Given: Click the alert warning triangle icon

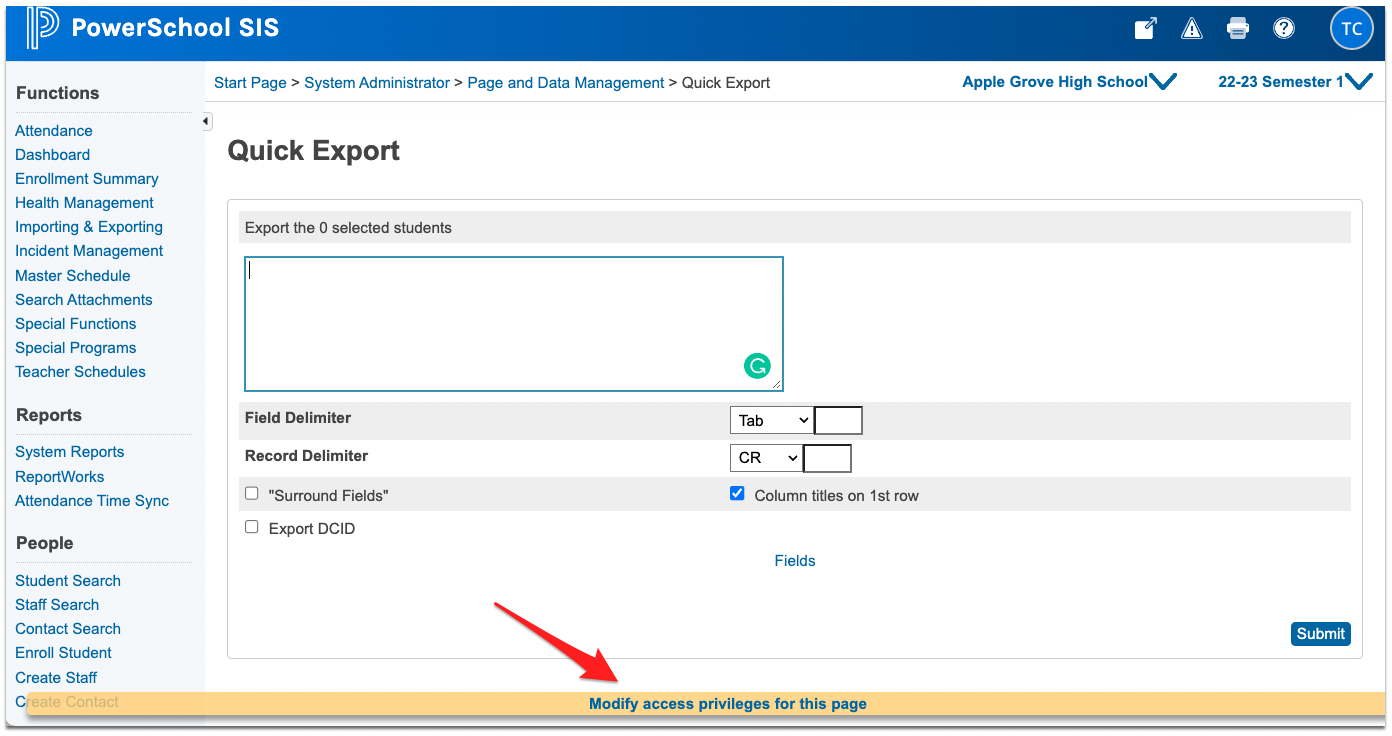Looking at the screenshot, I should pyautogui.click(x=1191, y=29).
